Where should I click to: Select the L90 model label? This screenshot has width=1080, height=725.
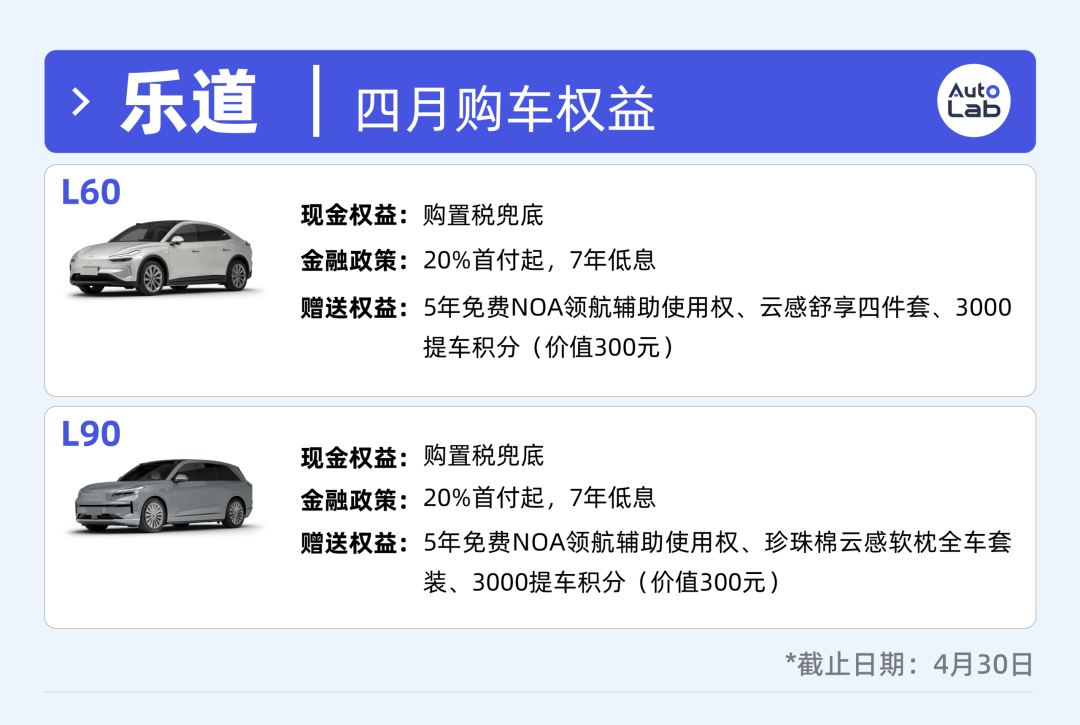pyautogui.click(x=91, y=434)
